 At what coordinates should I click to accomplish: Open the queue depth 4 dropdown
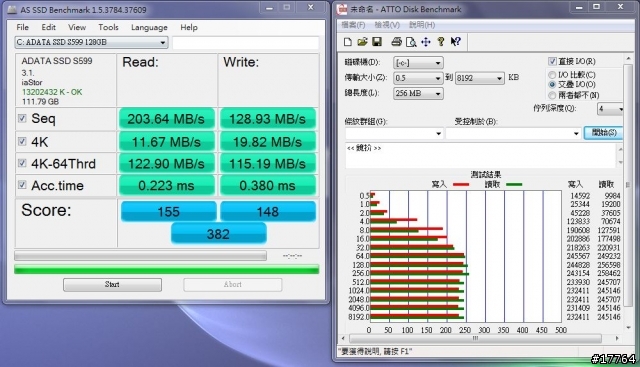click(x=610, y=109)
